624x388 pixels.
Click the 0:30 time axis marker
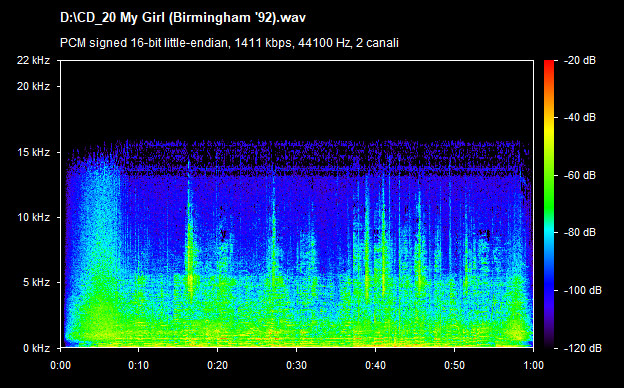pyautogui.click(x=296, y=365)
